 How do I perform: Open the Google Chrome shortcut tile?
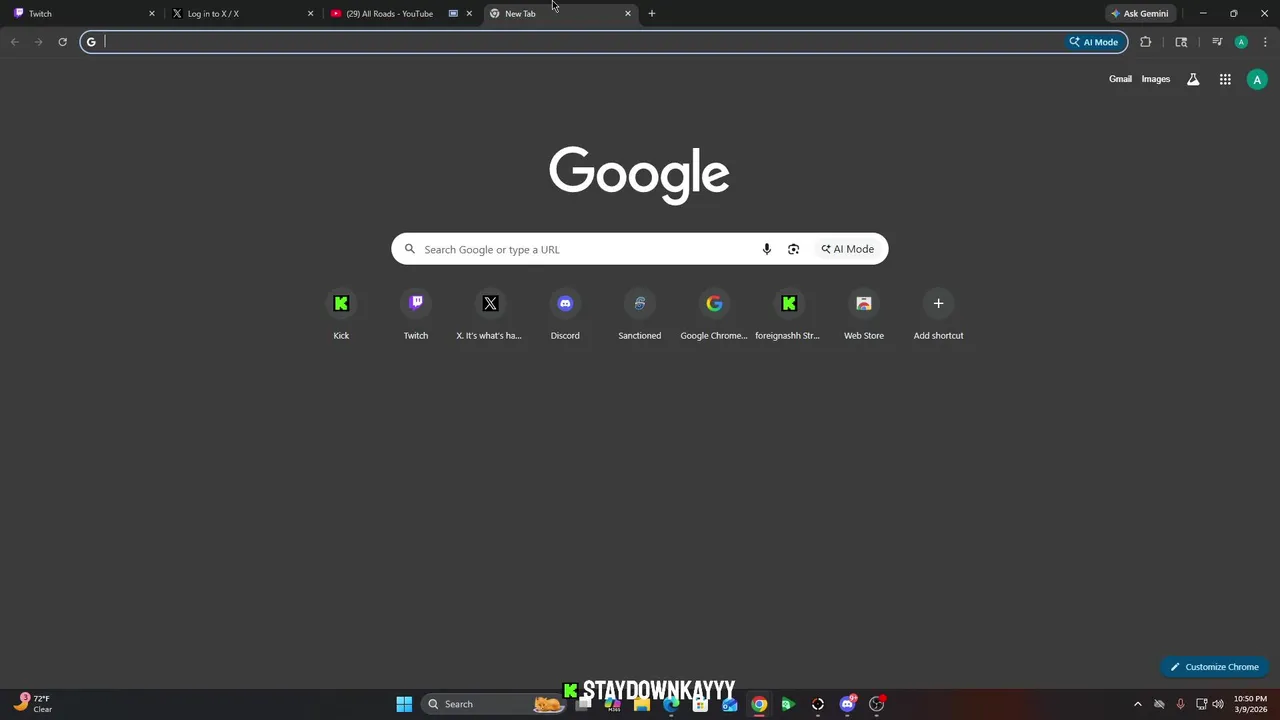click(x=714, y=314)
